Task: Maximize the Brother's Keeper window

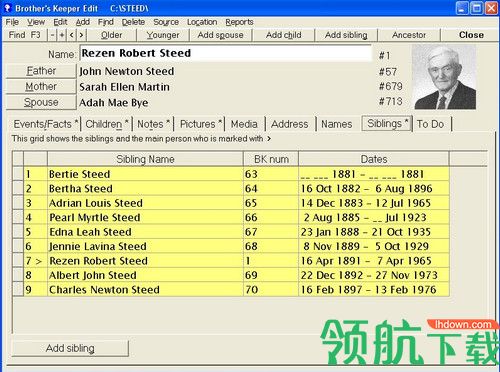Action: click(477, 8)
